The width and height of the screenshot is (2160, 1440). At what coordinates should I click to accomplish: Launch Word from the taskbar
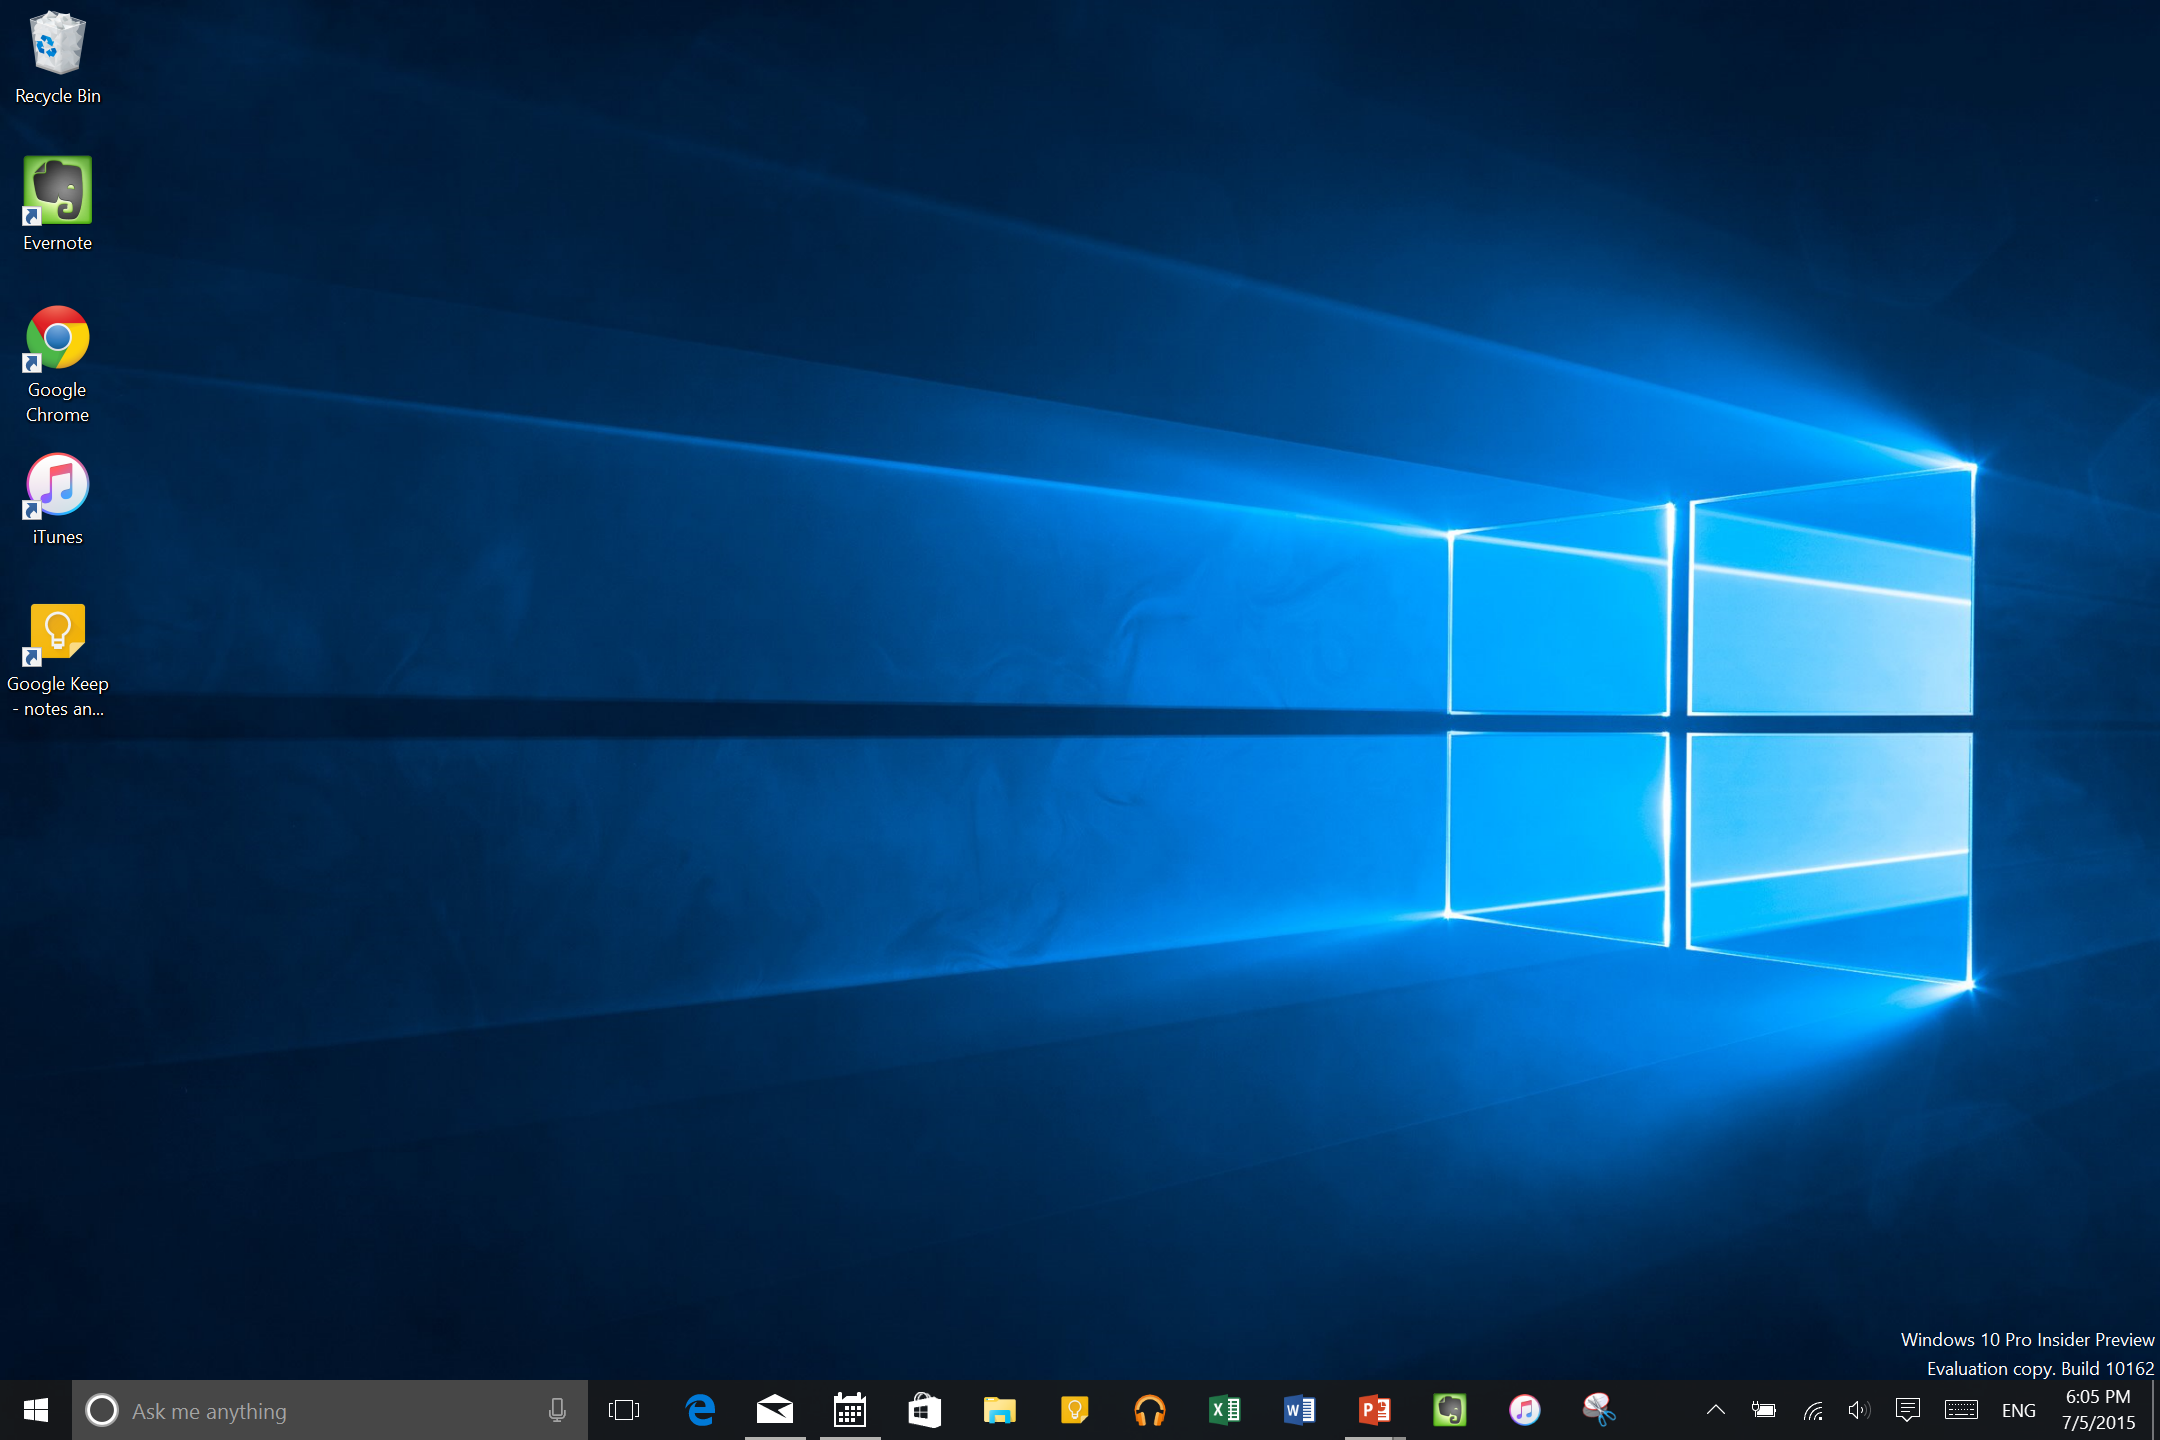click(1299, 1410)
